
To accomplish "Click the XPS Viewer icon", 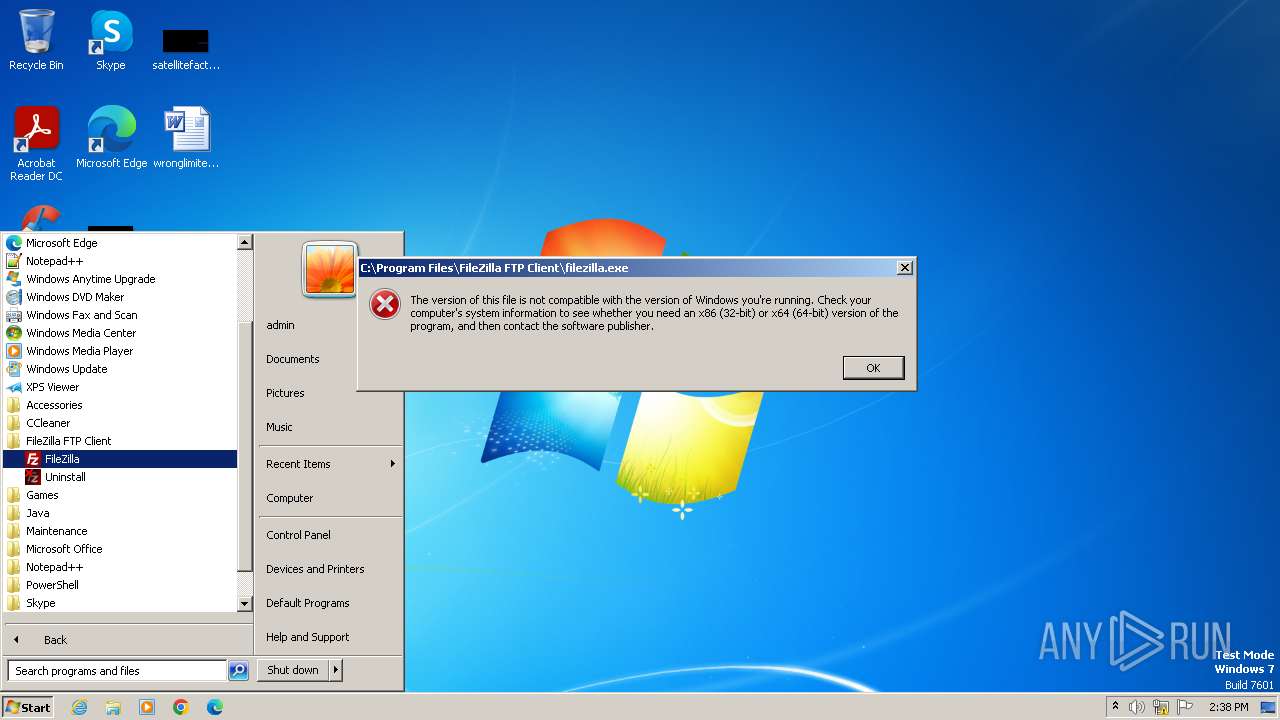I will pos(14,387).
